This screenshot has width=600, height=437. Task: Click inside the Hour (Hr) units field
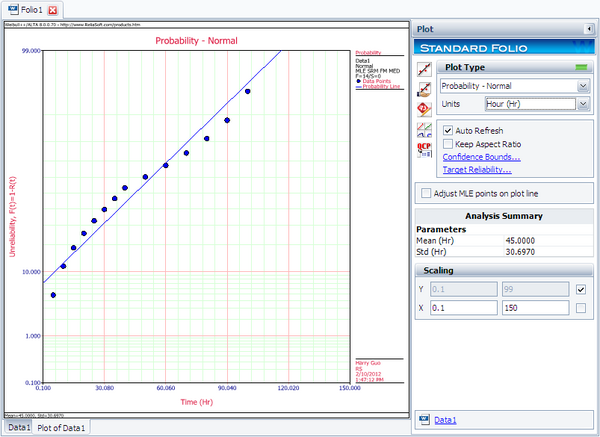click(x=530, y=104)
